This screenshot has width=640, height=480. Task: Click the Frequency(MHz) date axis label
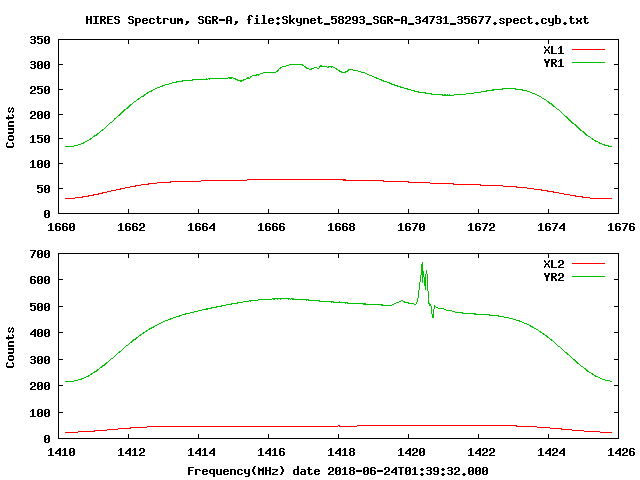tap(338, 471)
